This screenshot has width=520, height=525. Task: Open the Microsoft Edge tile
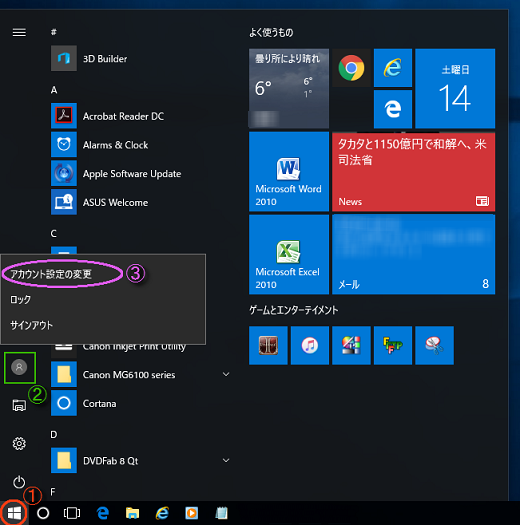point(393,109)
